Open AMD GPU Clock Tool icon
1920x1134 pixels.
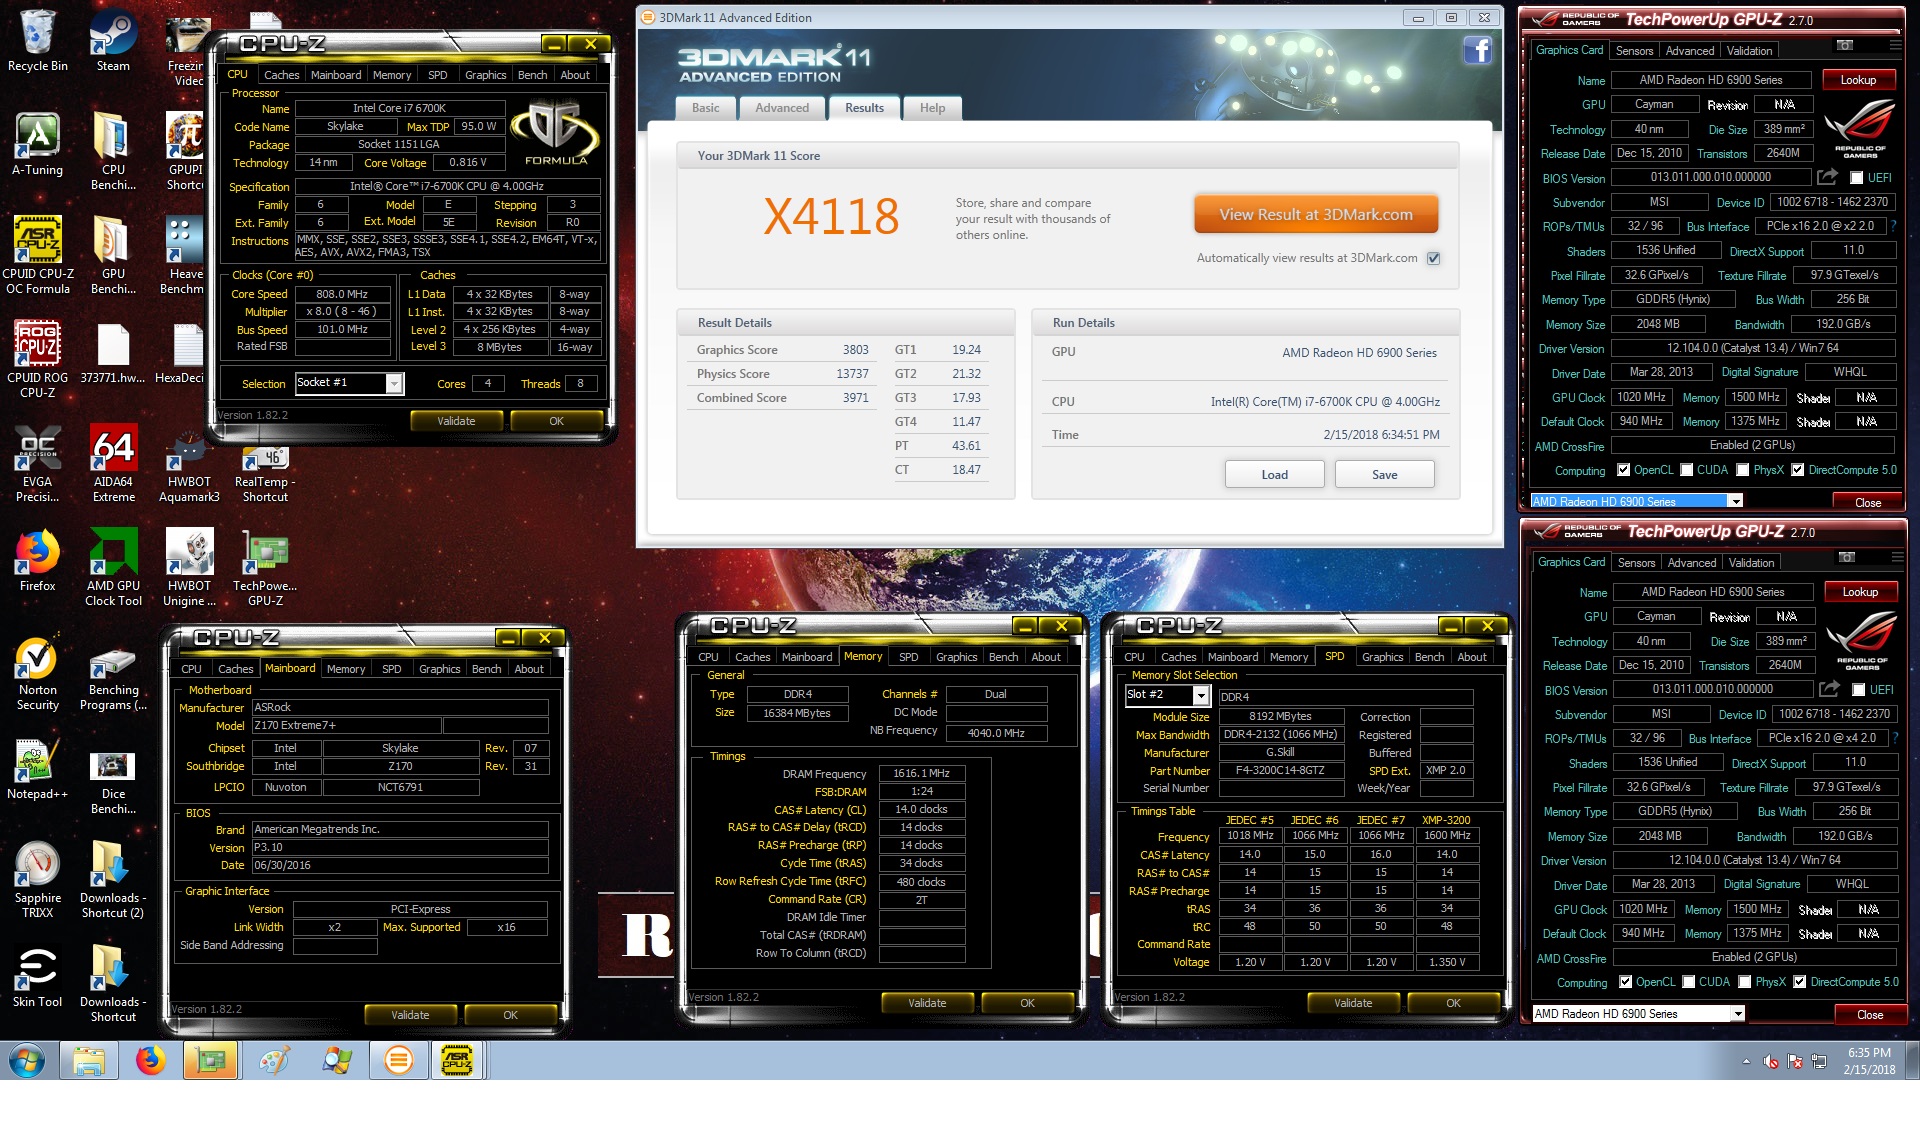coord(113,567)
